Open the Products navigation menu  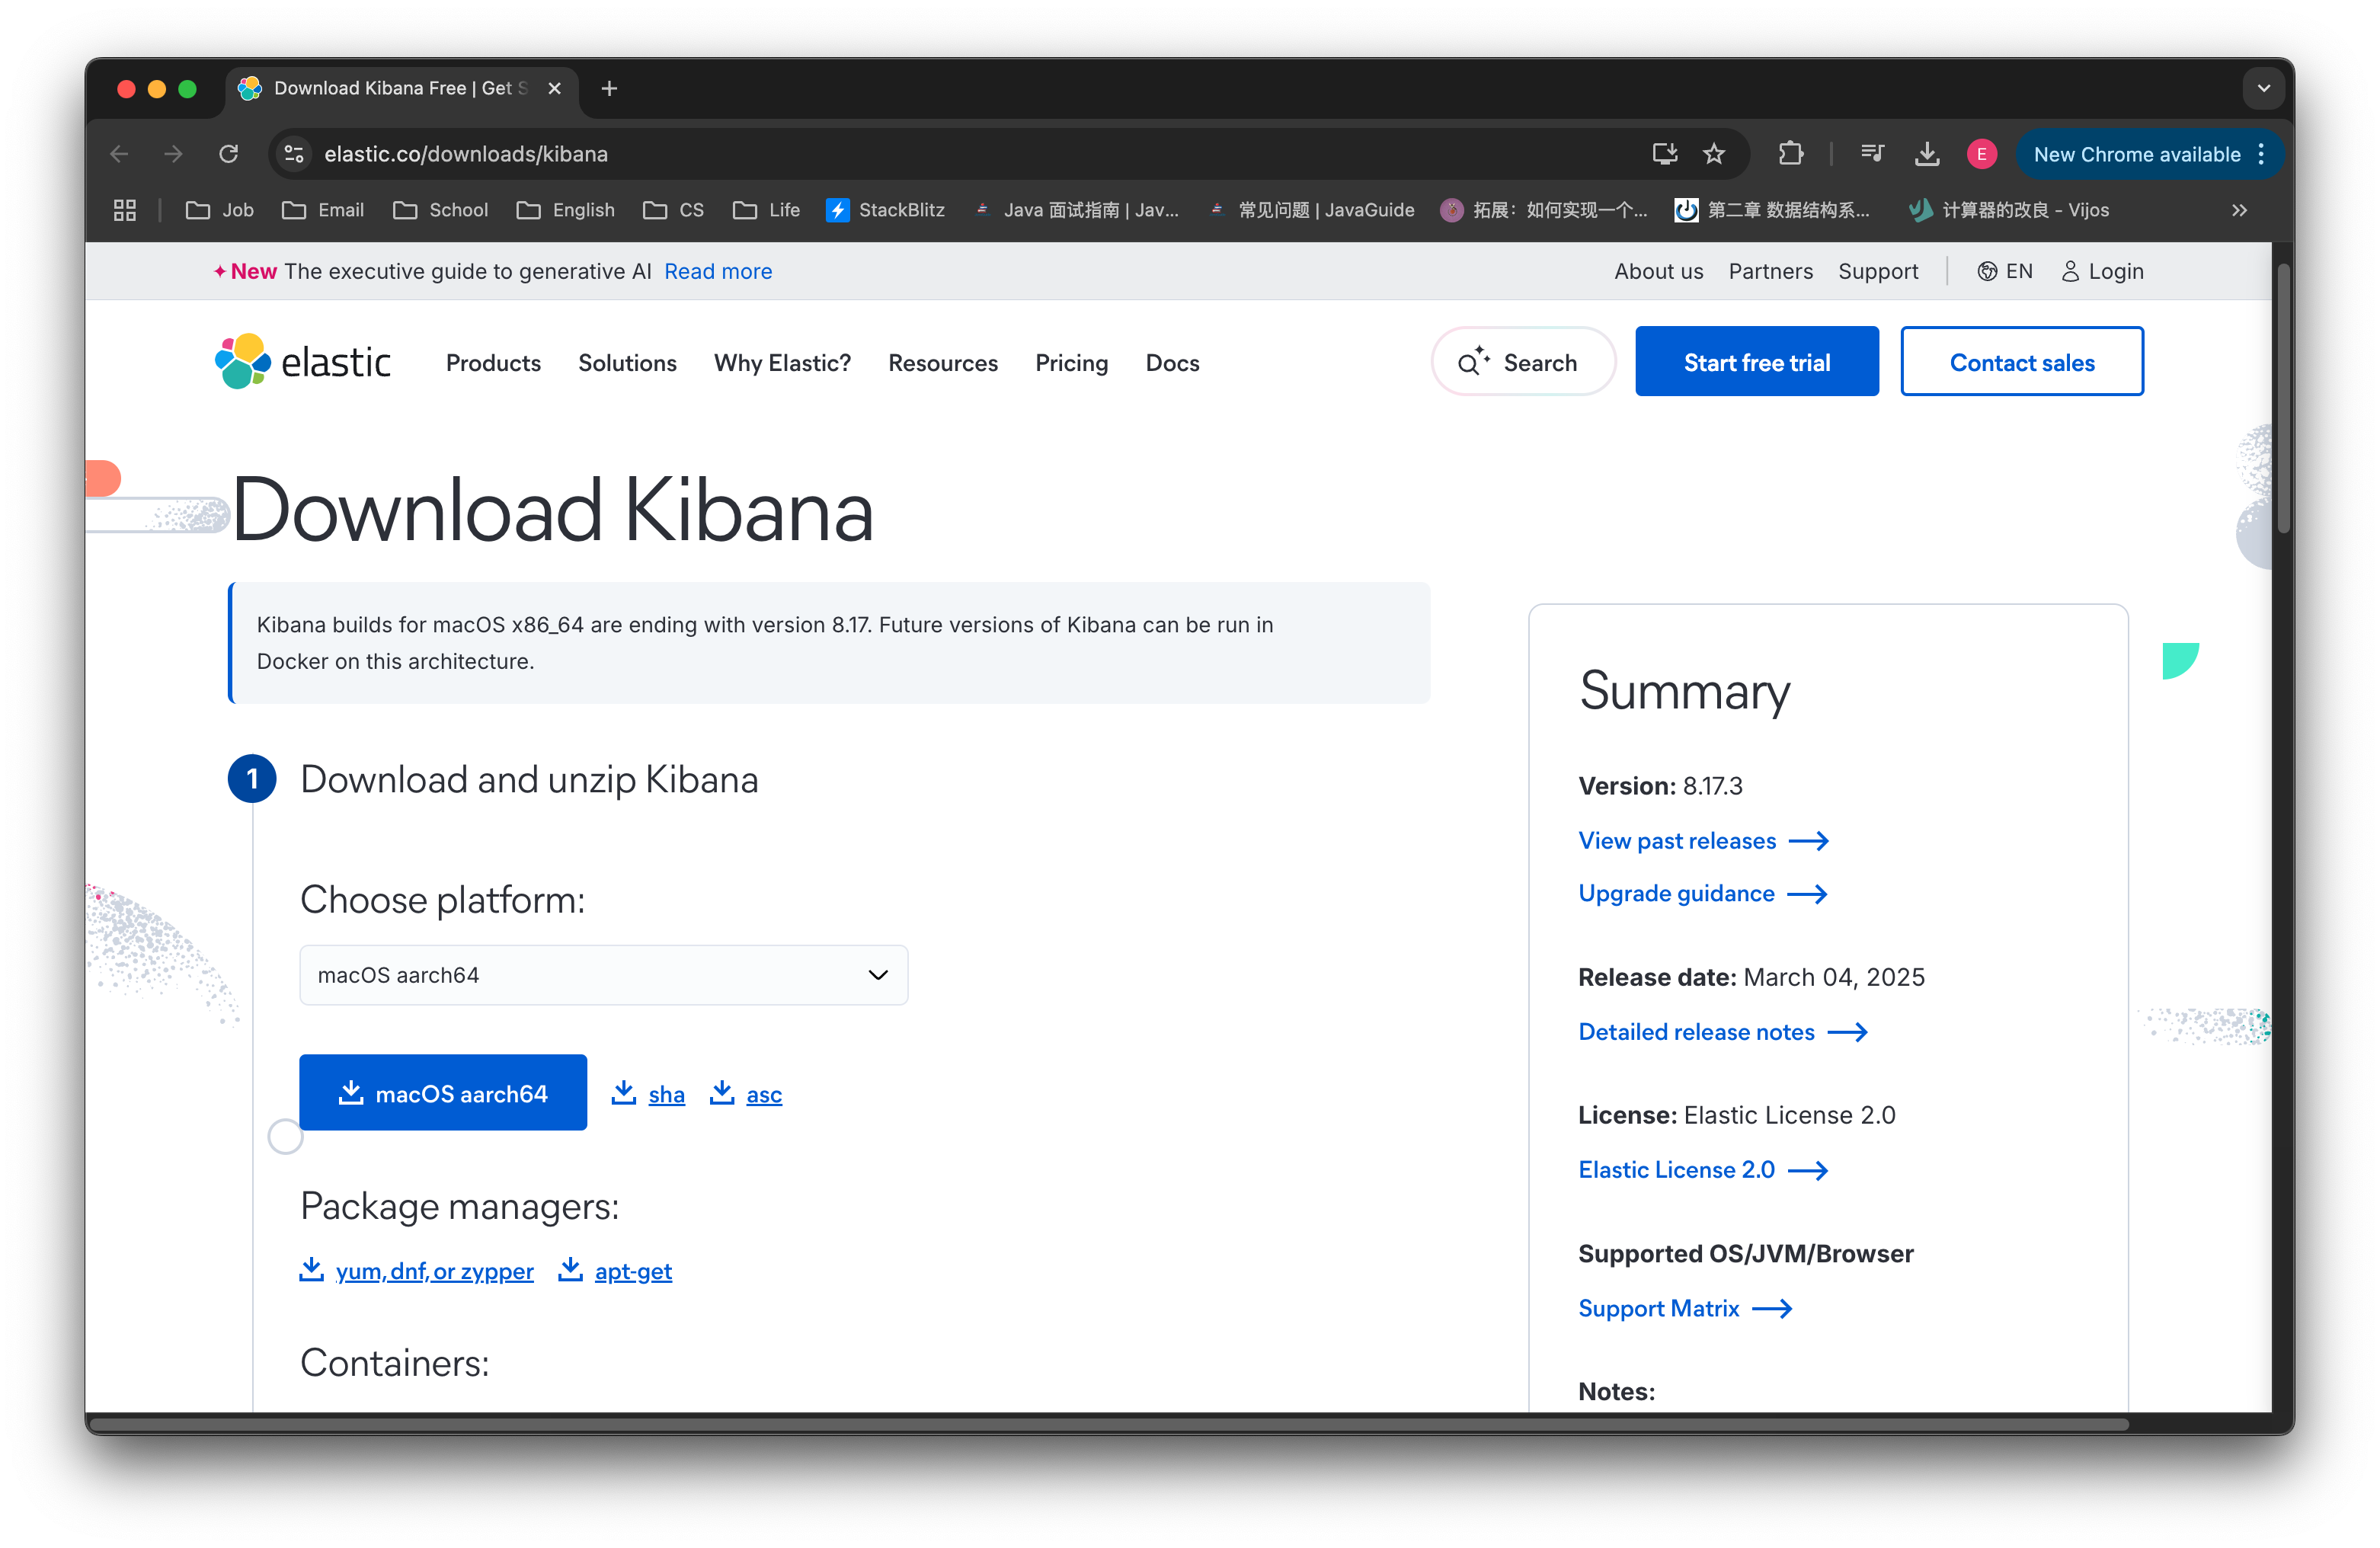[493, 363]
